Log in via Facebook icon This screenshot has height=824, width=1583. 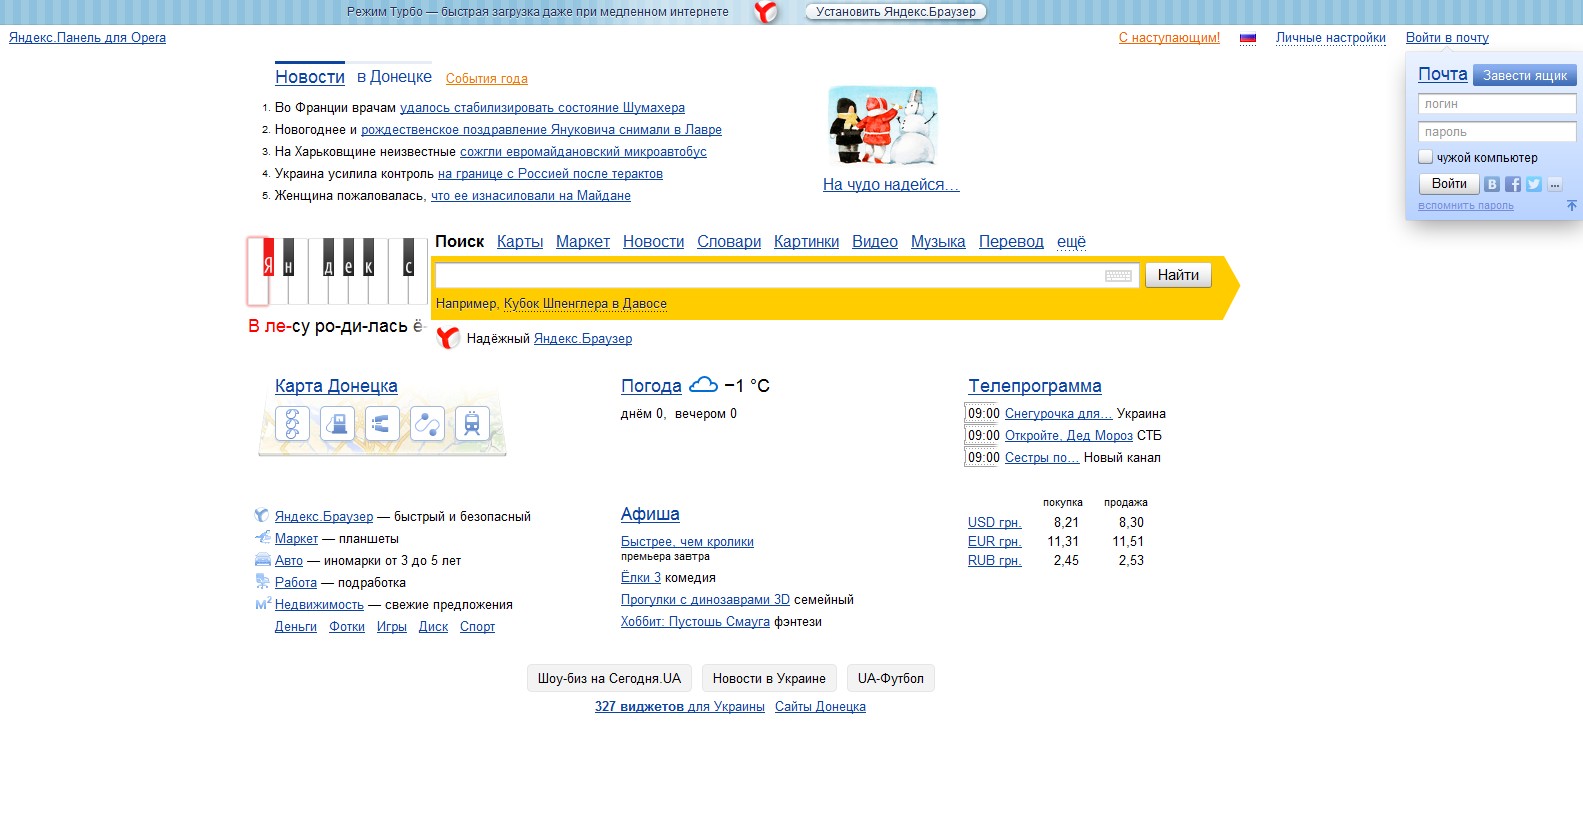tap(1513, 184)
